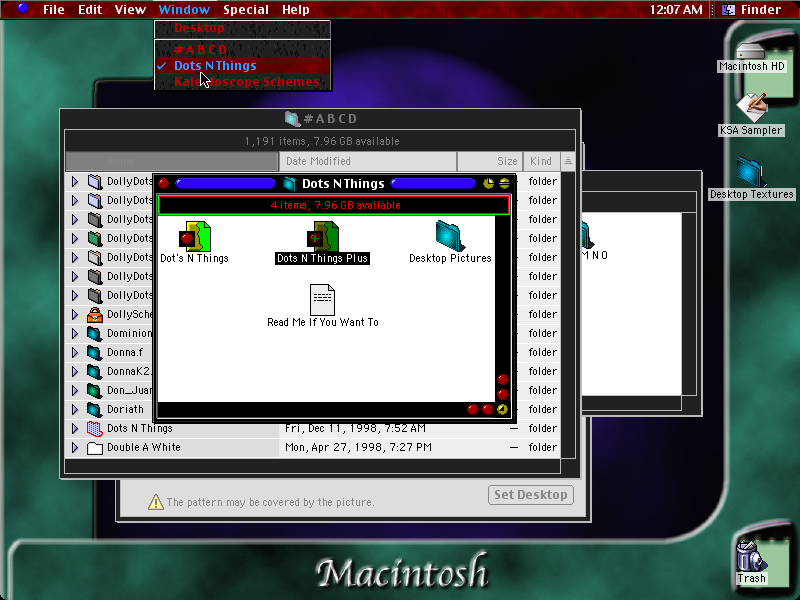Click the Don_Juan folder icon
The width and height of the screenshot is (800, 600).
95,391
